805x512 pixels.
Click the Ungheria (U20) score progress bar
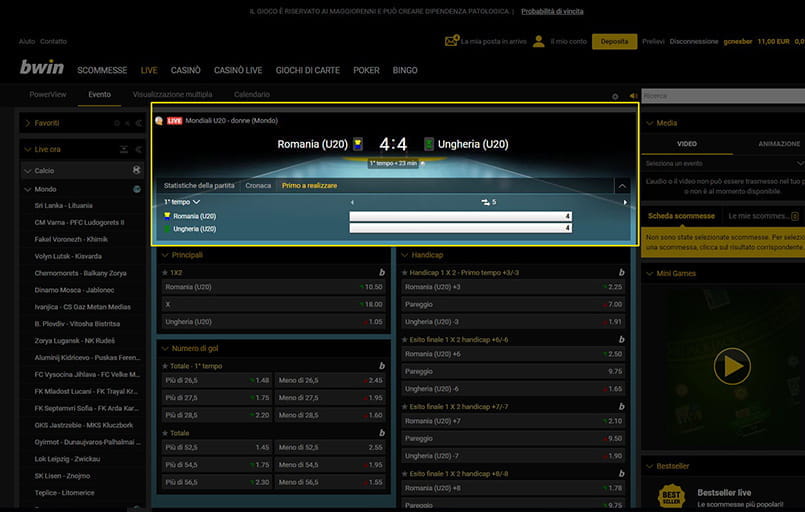point(461,228)
